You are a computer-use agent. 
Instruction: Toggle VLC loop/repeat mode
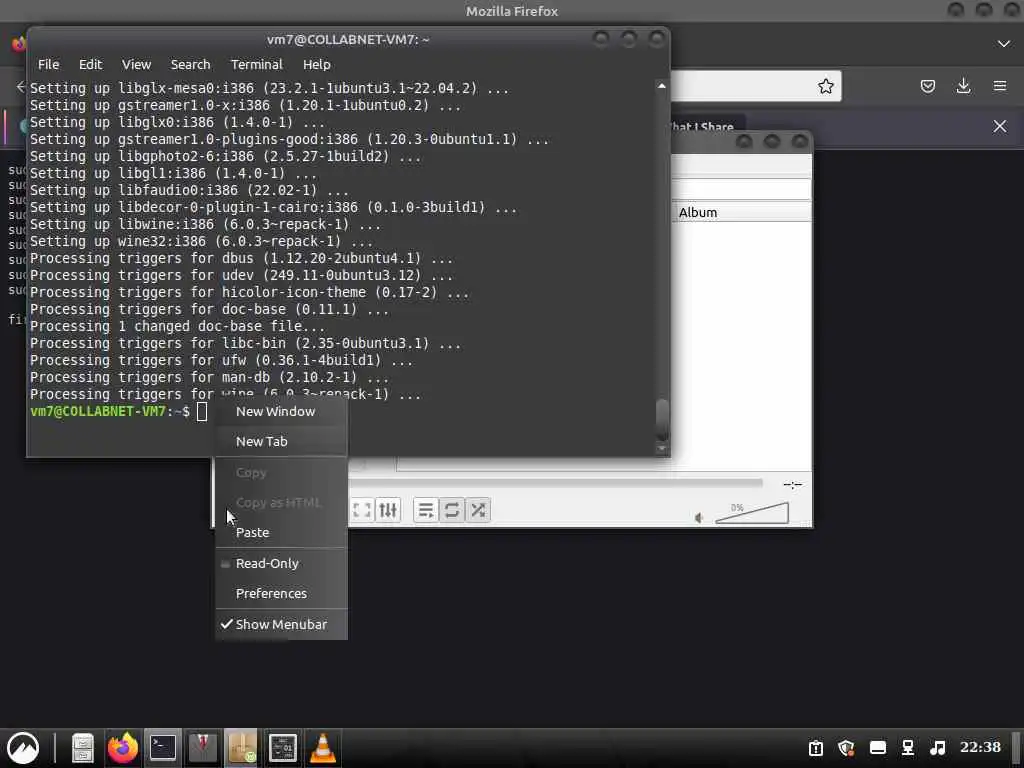click(x=452, y=510)
